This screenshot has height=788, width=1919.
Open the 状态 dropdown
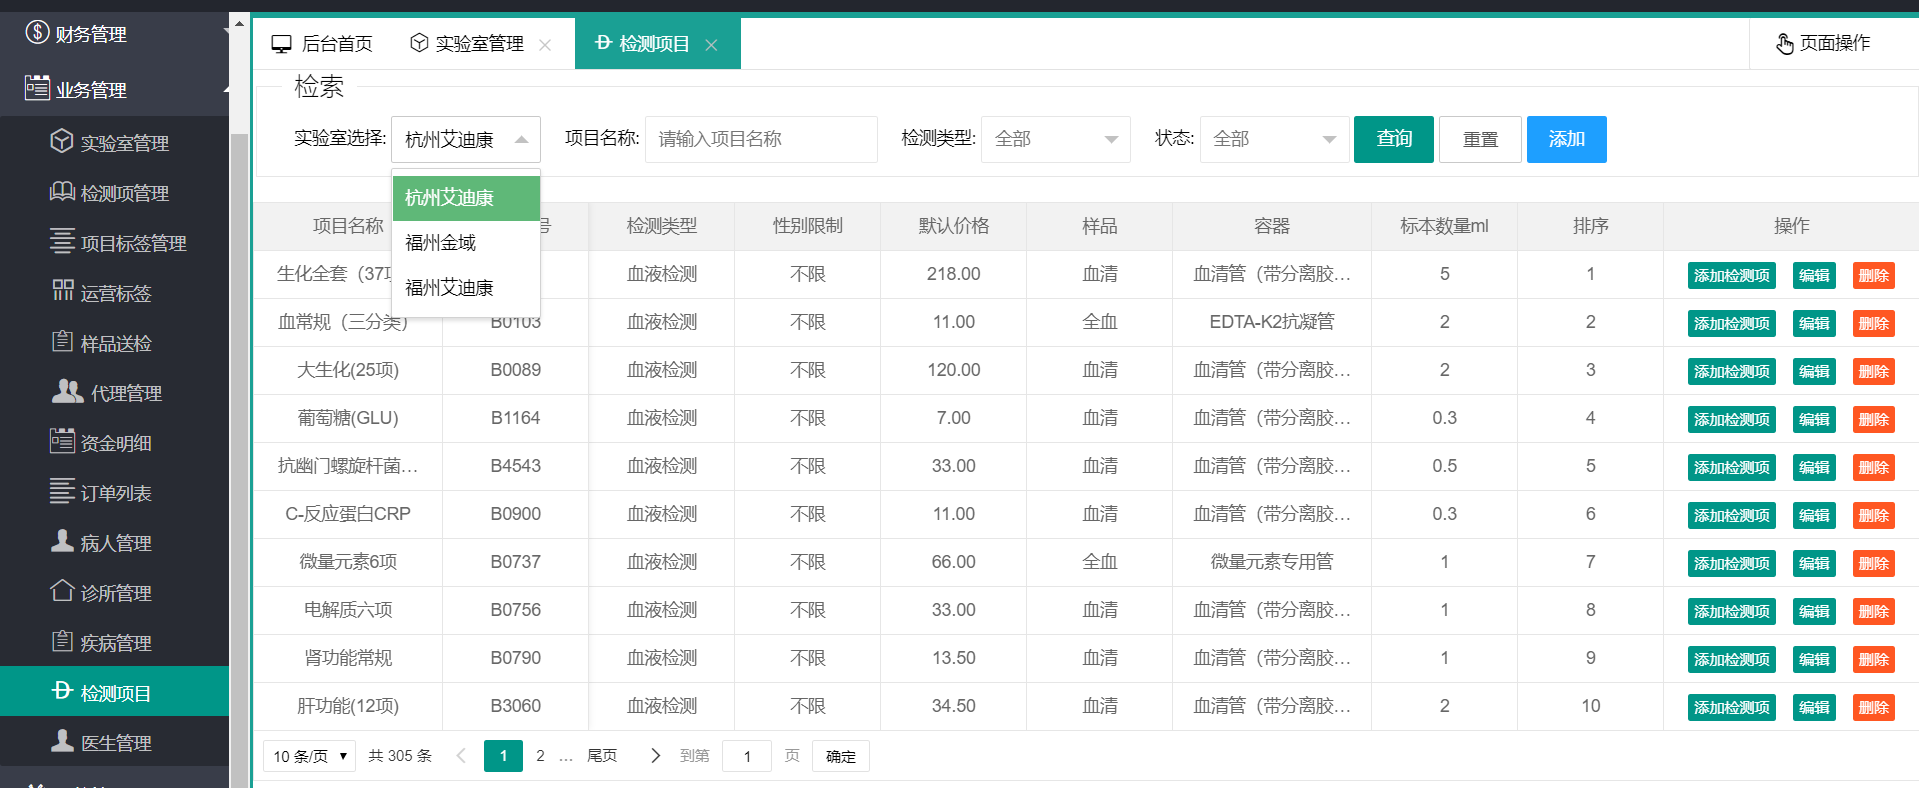1274,139
